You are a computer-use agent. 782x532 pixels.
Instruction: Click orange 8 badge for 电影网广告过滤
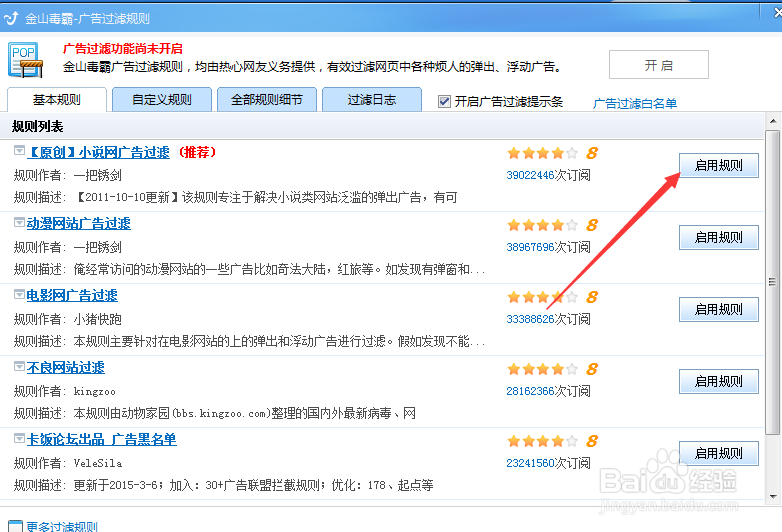pyautogui.click(x=591, y=297)
